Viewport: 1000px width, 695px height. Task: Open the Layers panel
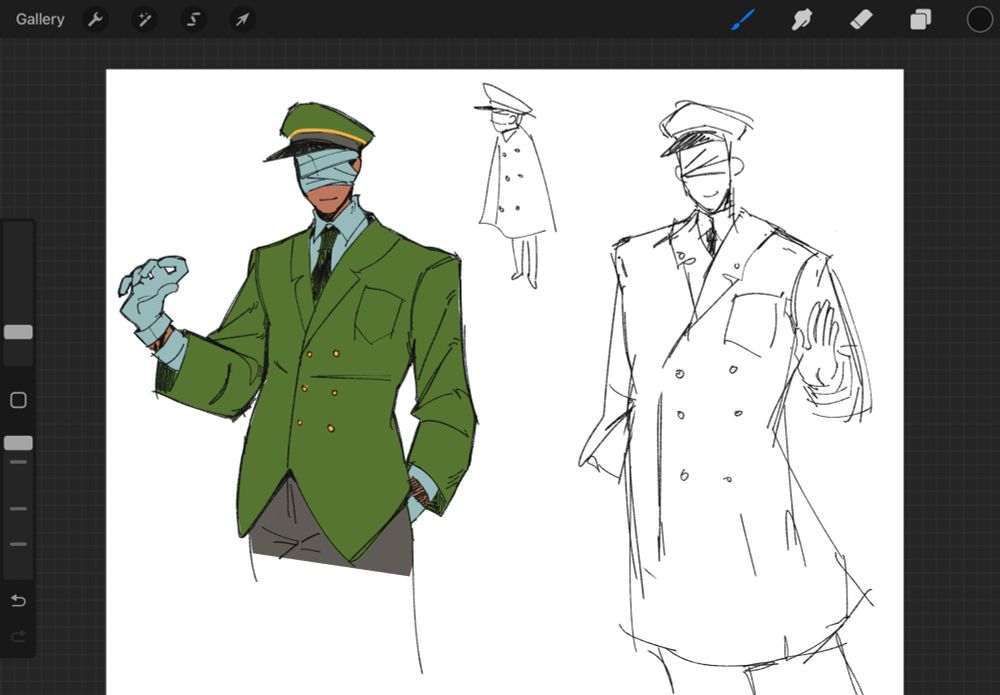click(x=920, y=20)
